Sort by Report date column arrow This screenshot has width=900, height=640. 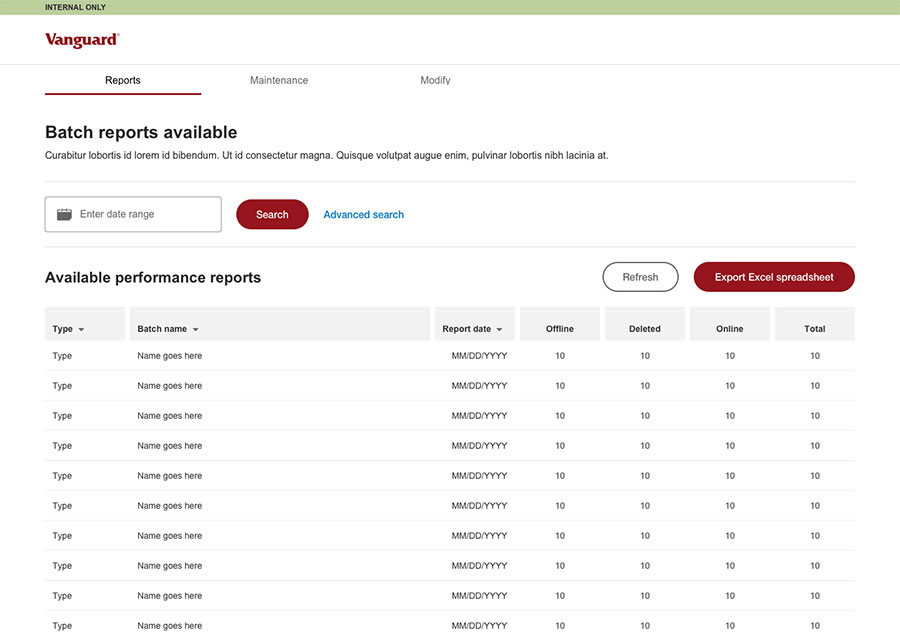(x=499, y=329)
